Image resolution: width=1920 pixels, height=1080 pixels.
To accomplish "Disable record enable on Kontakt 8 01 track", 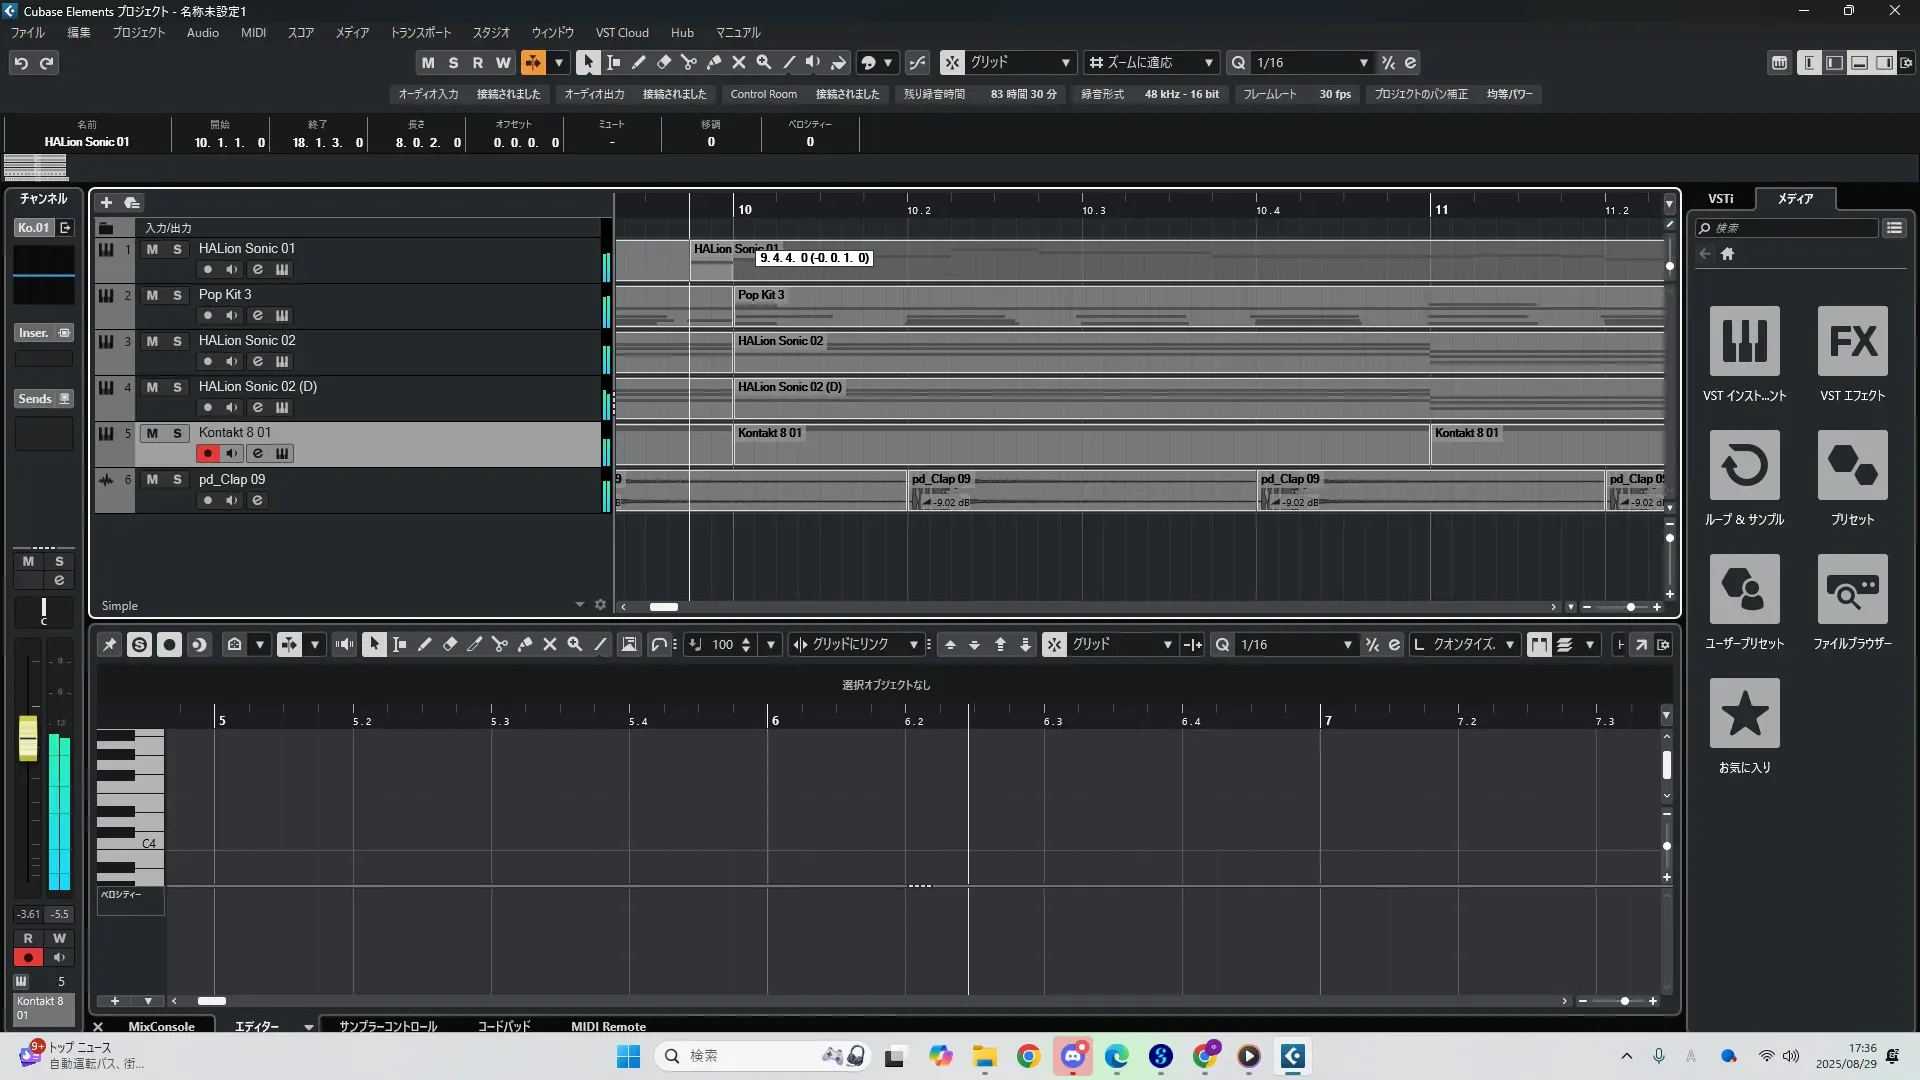I will 207,454.
